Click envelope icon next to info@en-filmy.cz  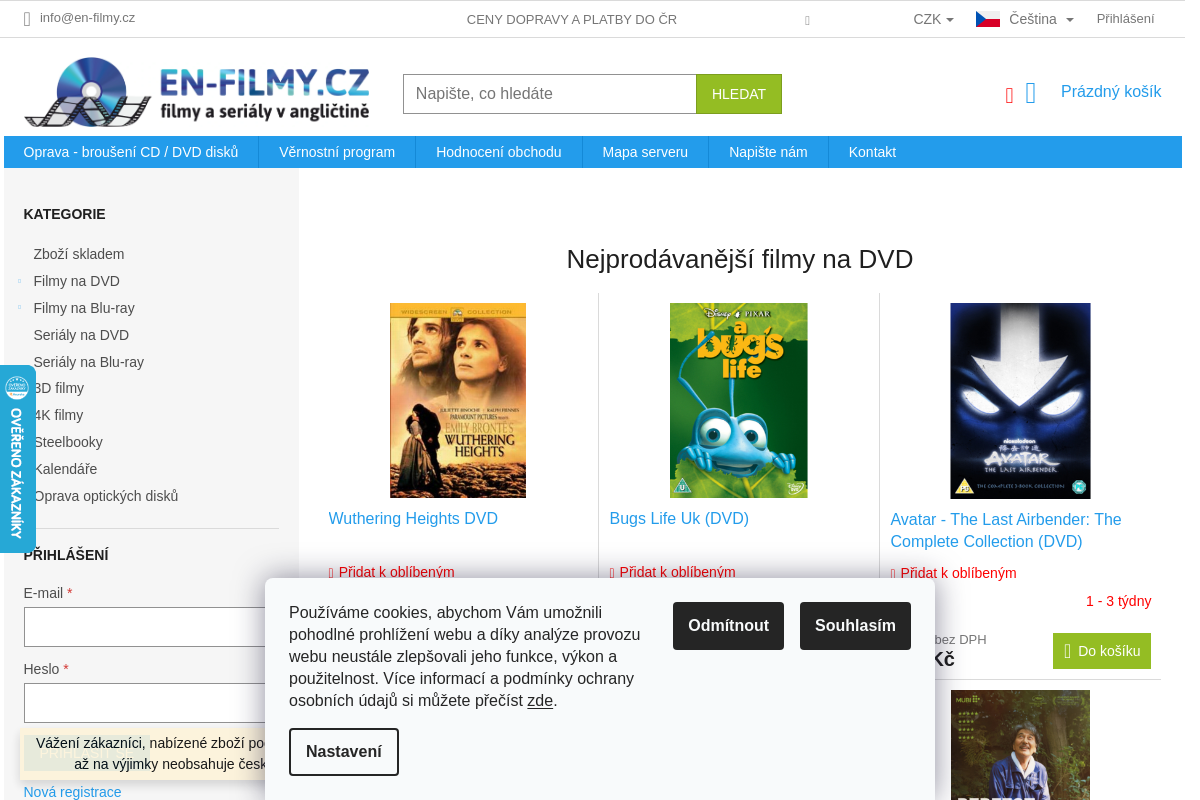coord(27,19)
